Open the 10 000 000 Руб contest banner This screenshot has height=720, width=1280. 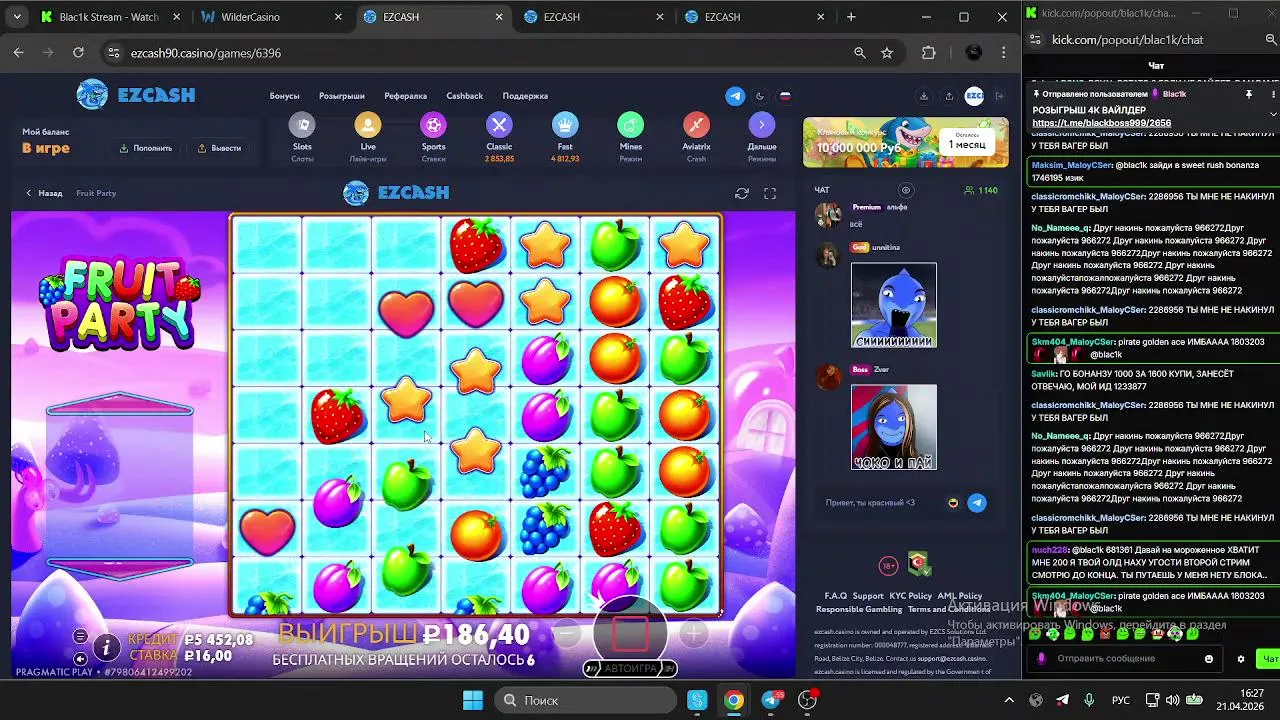pyautogui.click(x=905, y=142)
